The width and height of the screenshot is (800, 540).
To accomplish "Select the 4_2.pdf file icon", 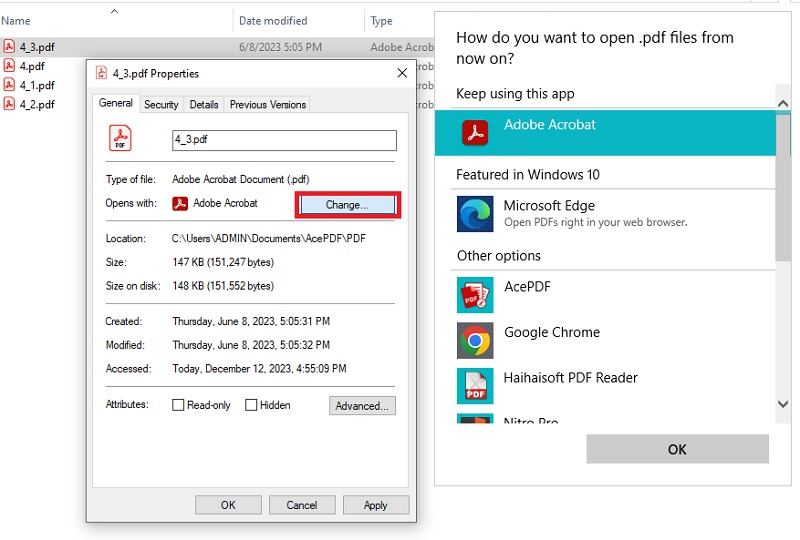I will (9, 104).
